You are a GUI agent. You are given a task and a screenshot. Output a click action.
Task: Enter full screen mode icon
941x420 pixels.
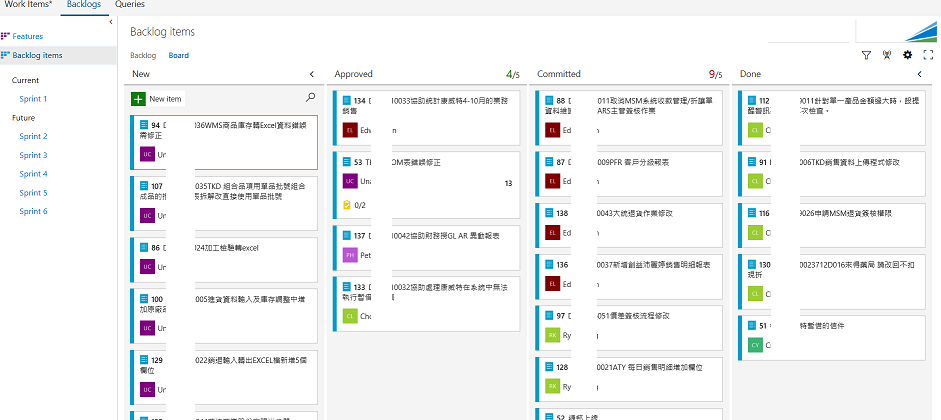tap(928, 55)
